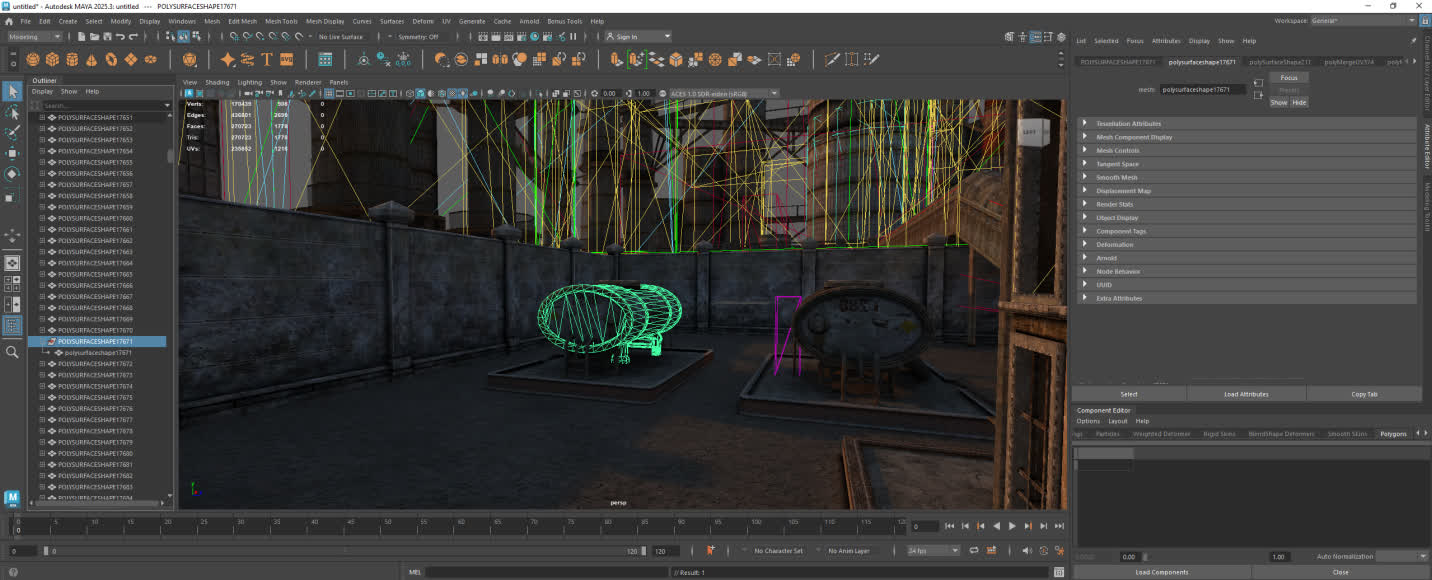Viewport: 1432px width, 580px height.
Task: Open the Modeling menu set dropdown
Action: [x=35, y=37]
